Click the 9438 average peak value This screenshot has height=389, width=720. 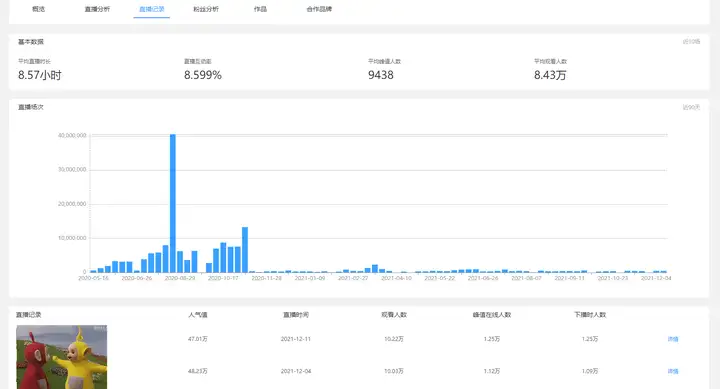coord(381,75)
